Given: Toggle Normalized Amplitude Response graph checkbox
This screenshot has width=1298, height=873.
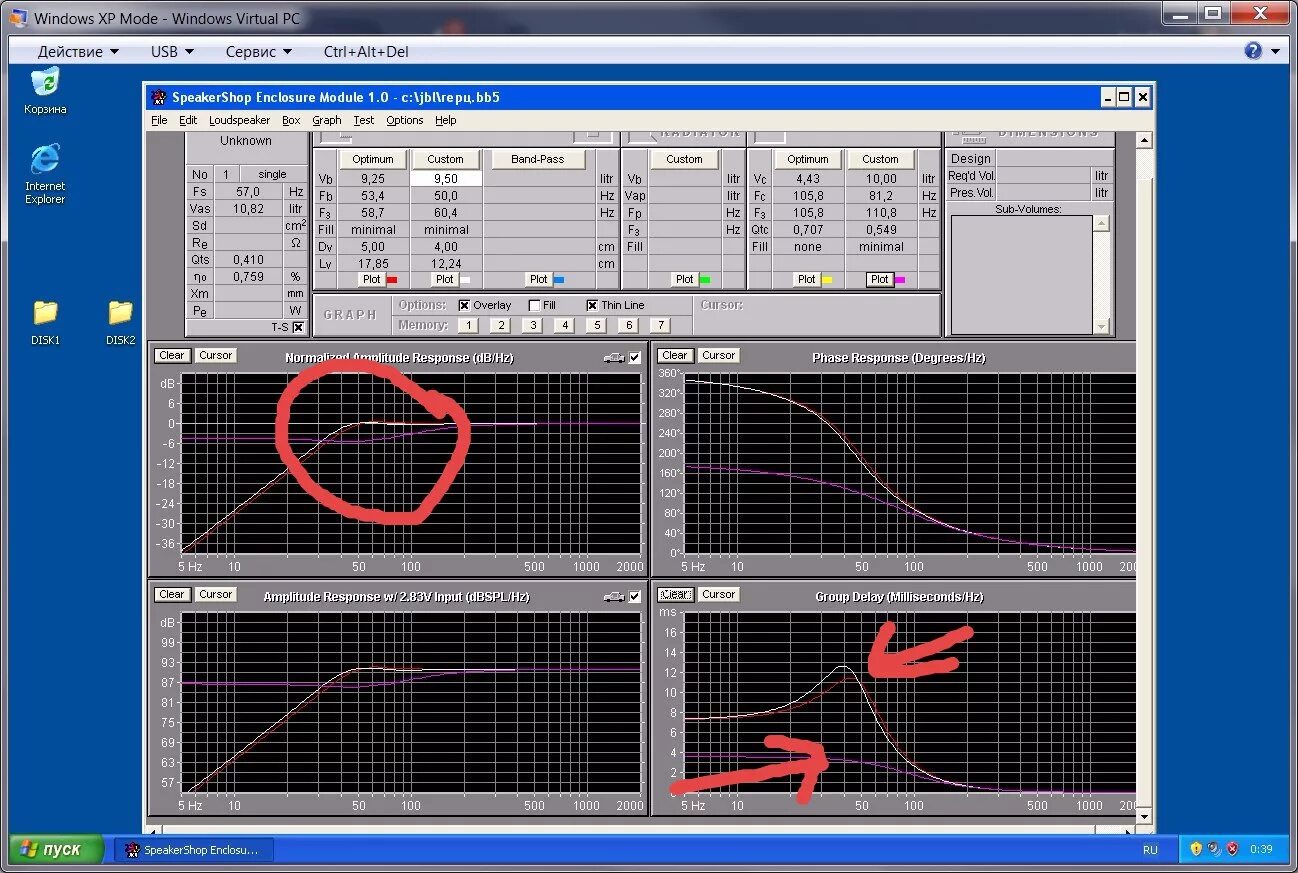Looking at the screenshot, I should point(634,357).
